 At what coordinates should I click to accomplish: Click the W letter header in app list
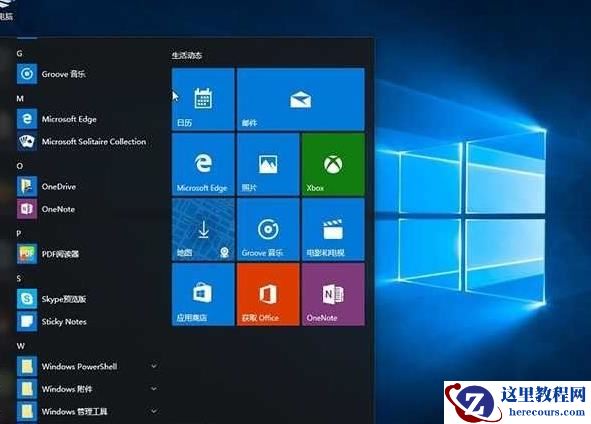pyautogui.click(x=21, y=346)
